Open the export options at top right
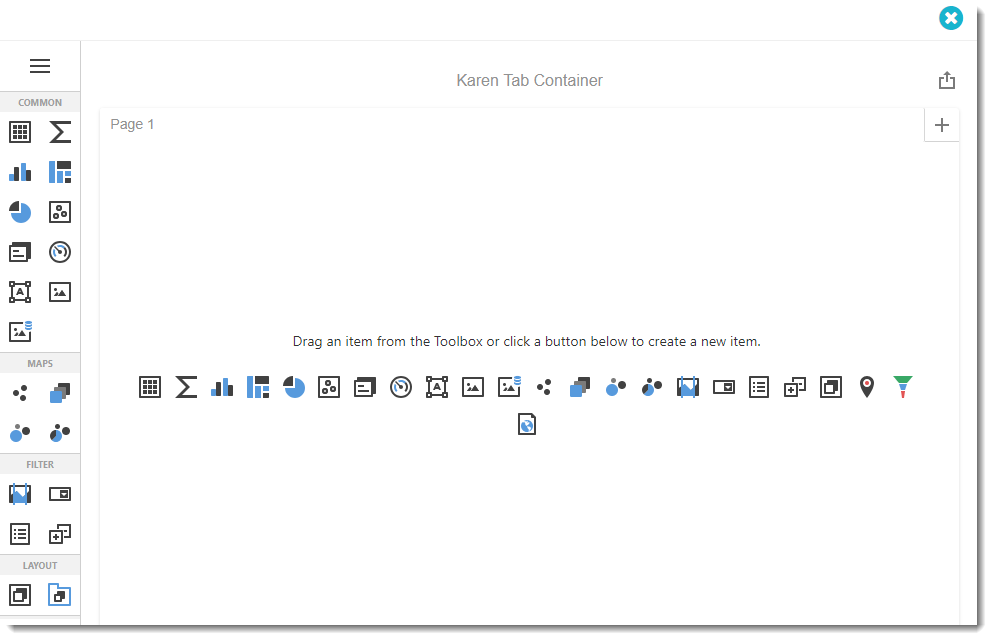The image size is (992, 640). (947, 80)
